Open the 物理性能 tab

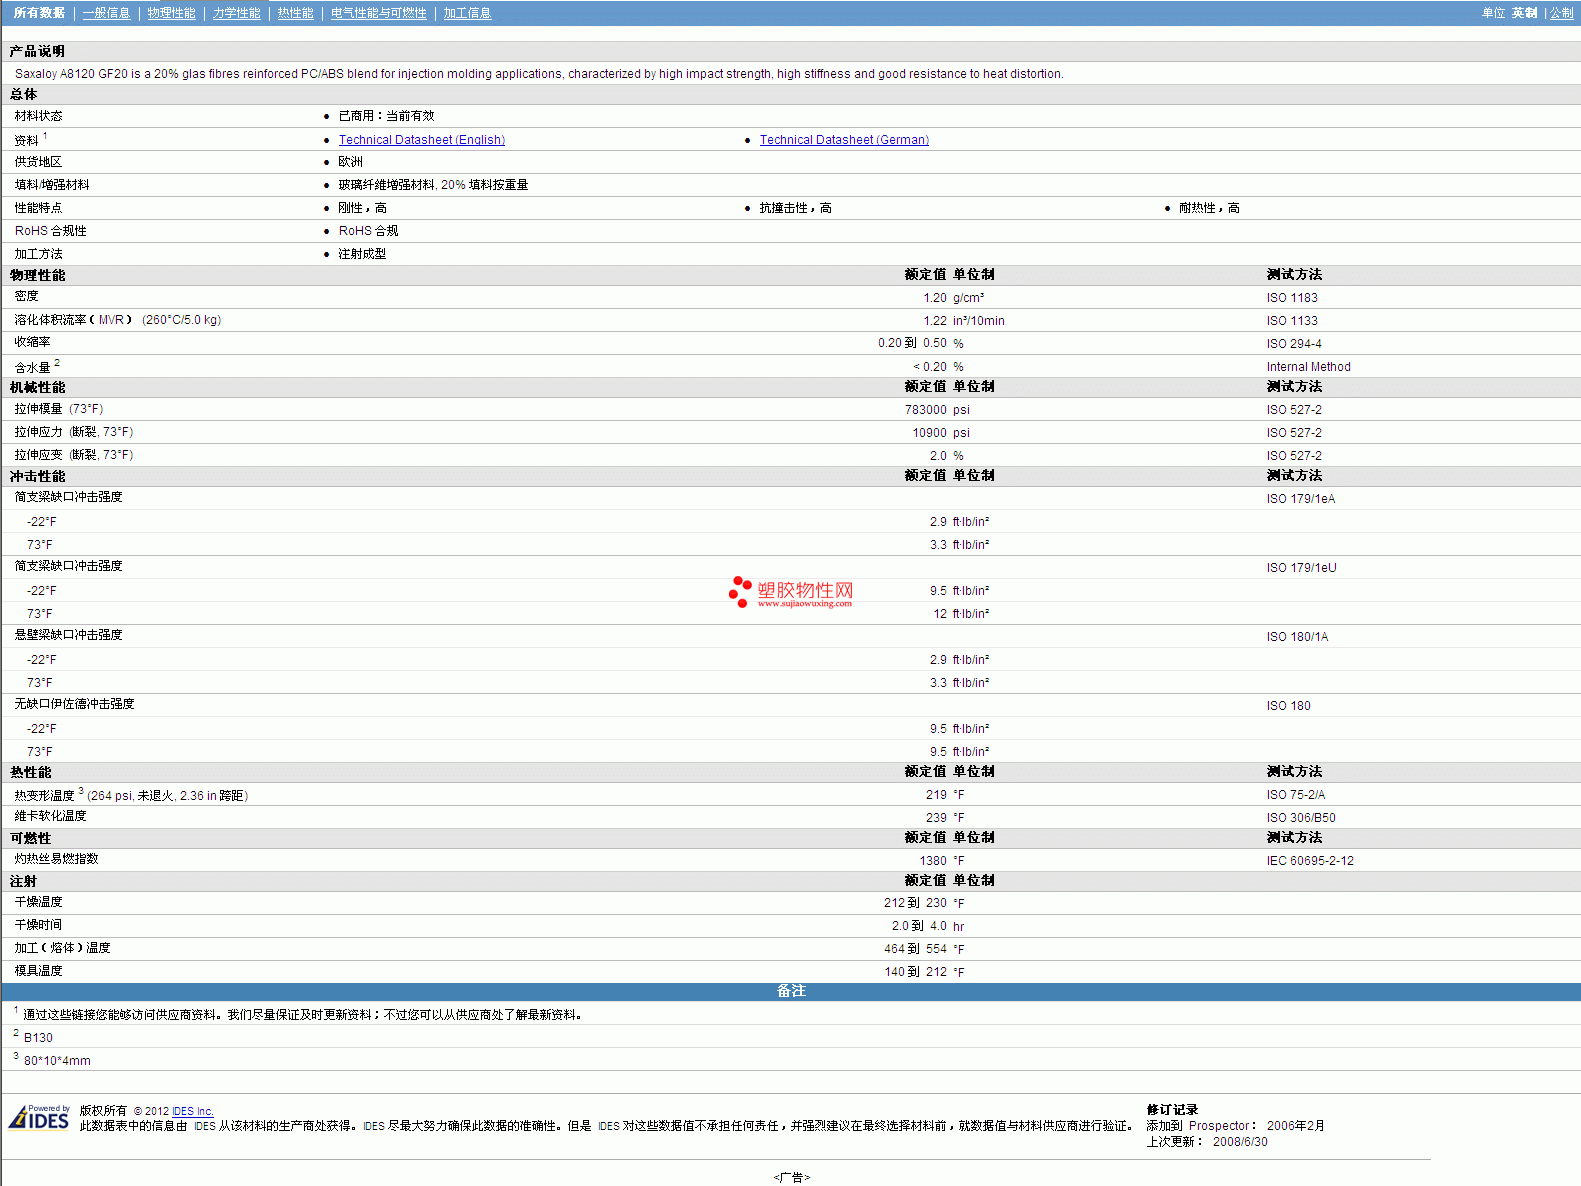[171, 13]
